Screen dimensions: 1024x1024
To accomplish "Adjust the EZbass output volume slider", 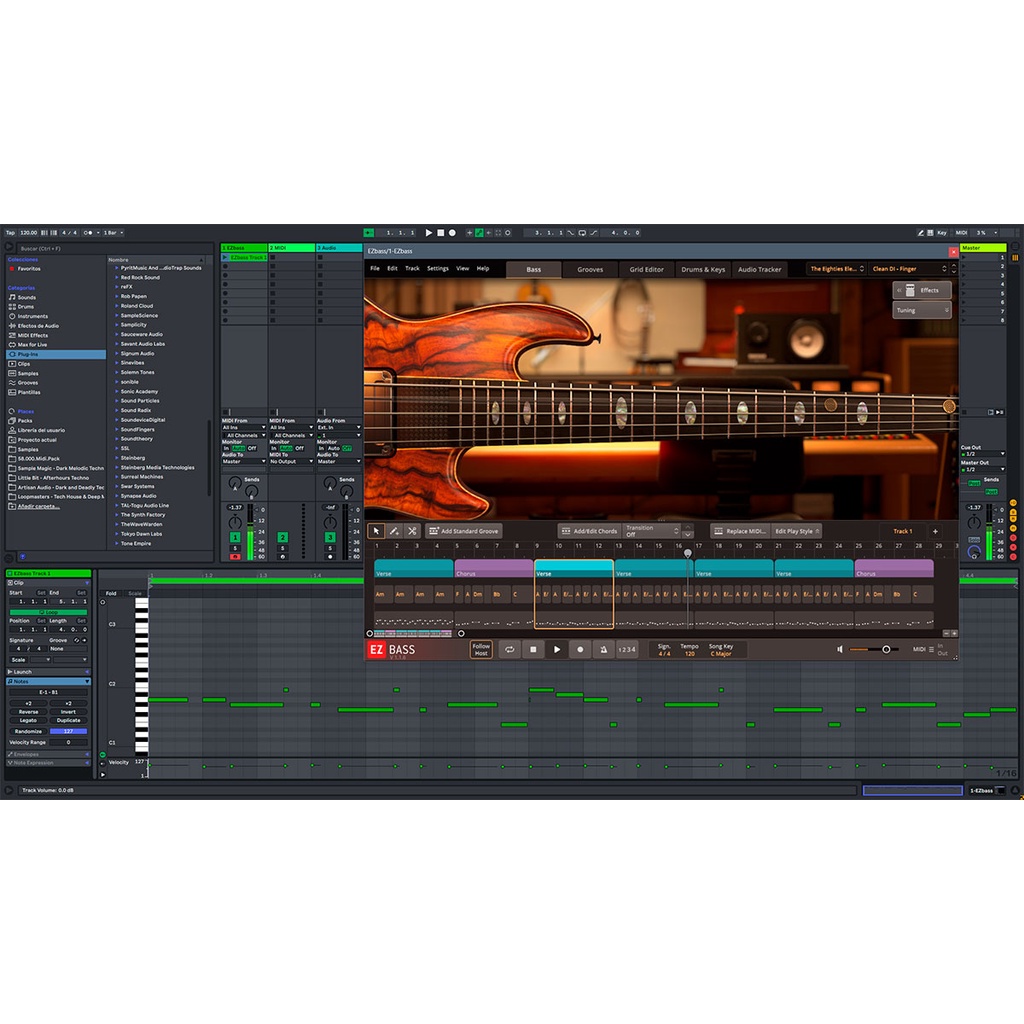I will point(885,650).
